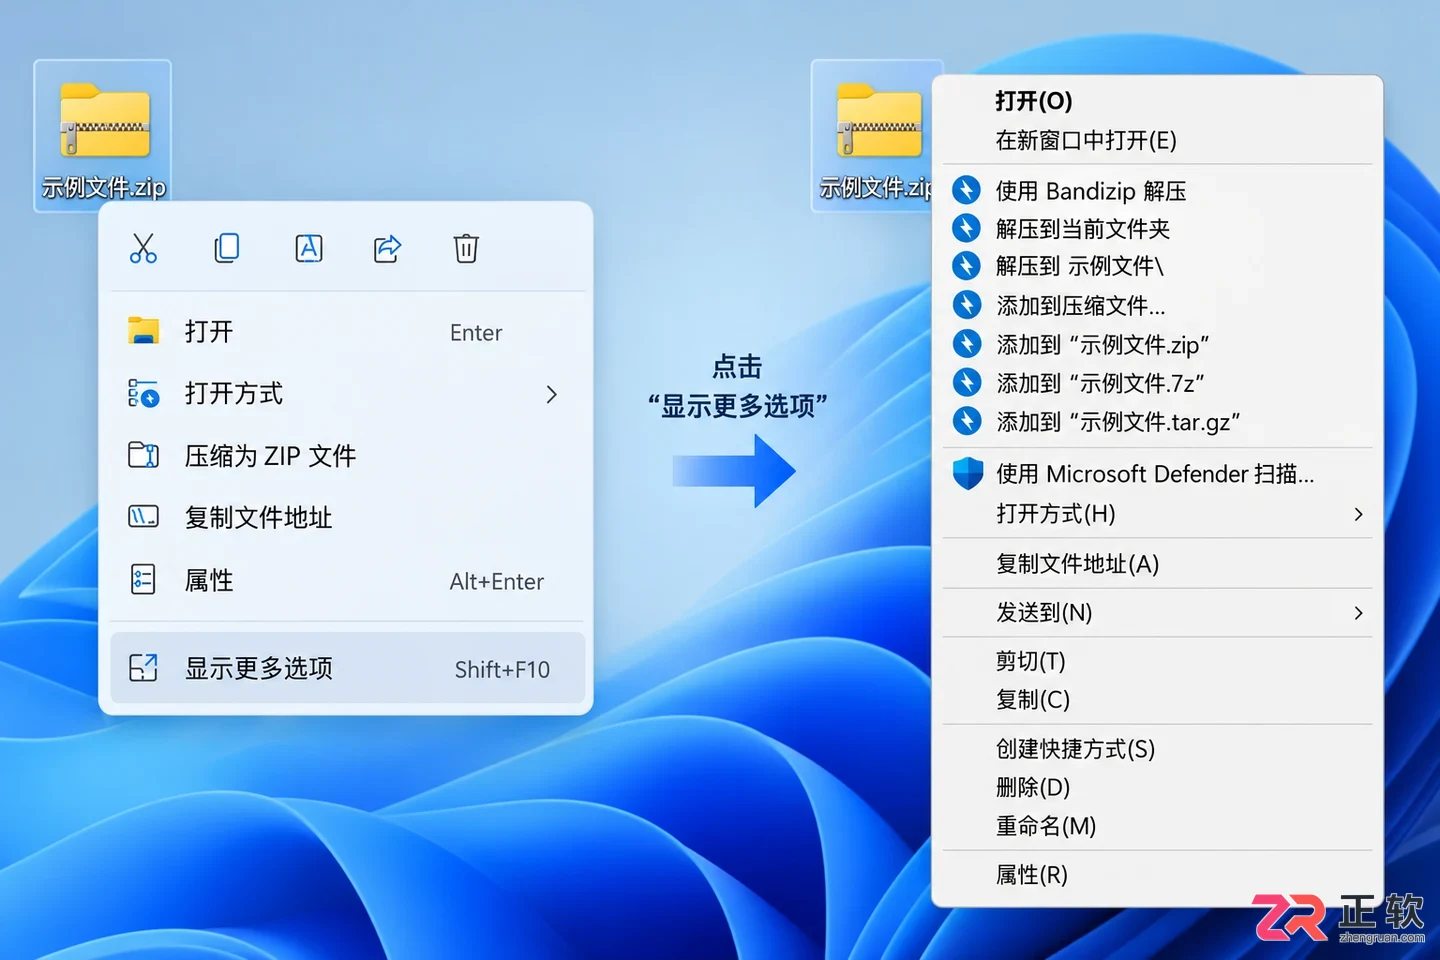Click the 显示更多选项 expand icon
The image size is (1440, 960).
pos(143,668)
